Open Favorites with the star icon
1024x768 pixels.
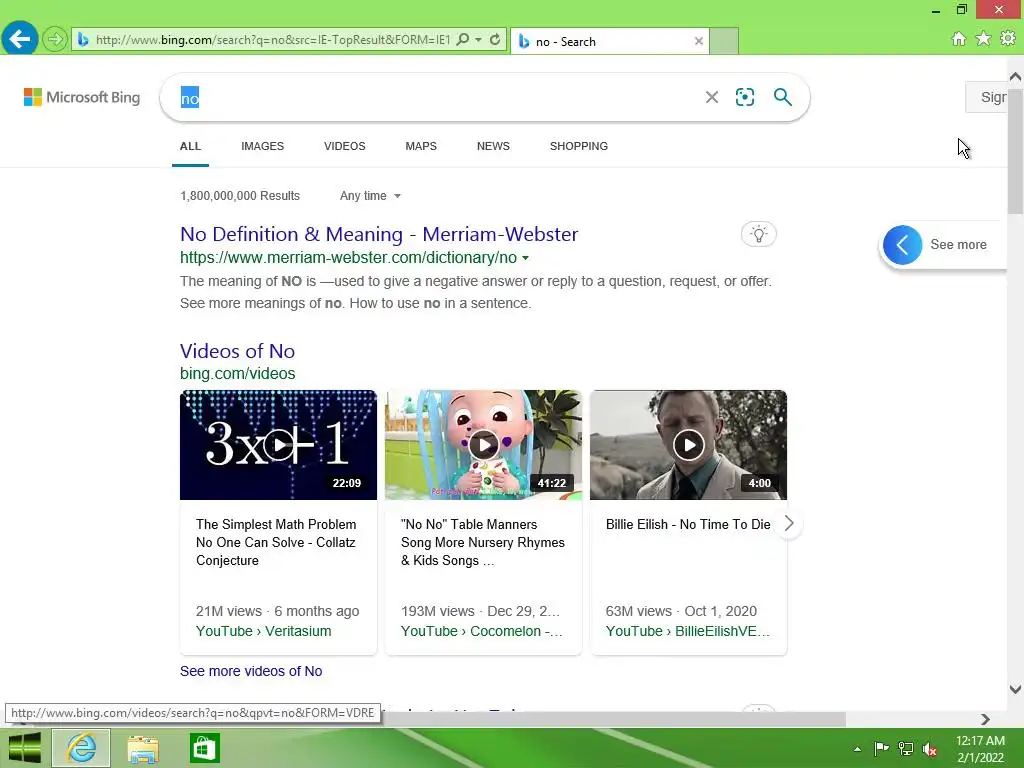coord(983,39)
